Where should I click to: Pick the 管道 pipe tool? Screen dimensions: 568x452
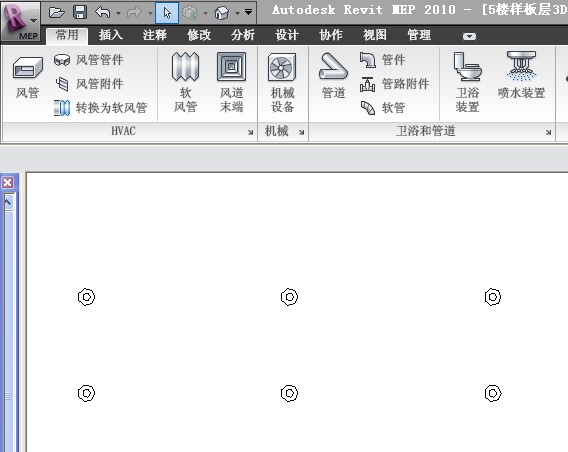coord(333,76)
